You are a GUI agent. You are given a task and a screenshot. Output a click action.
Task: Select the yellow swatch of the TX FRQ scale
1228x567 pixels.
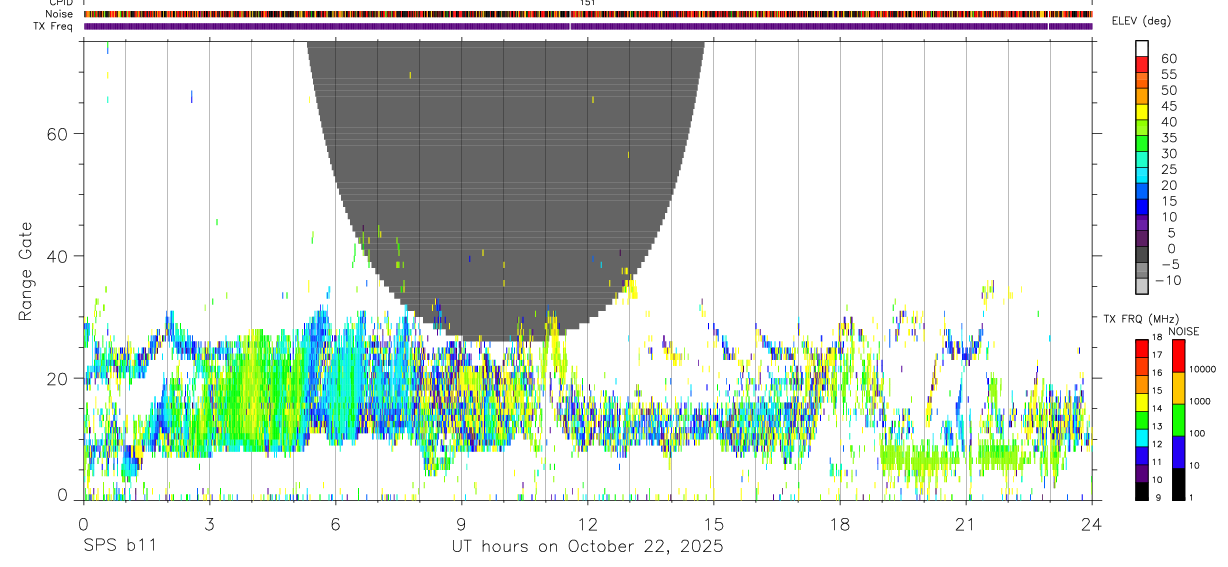1141,402
